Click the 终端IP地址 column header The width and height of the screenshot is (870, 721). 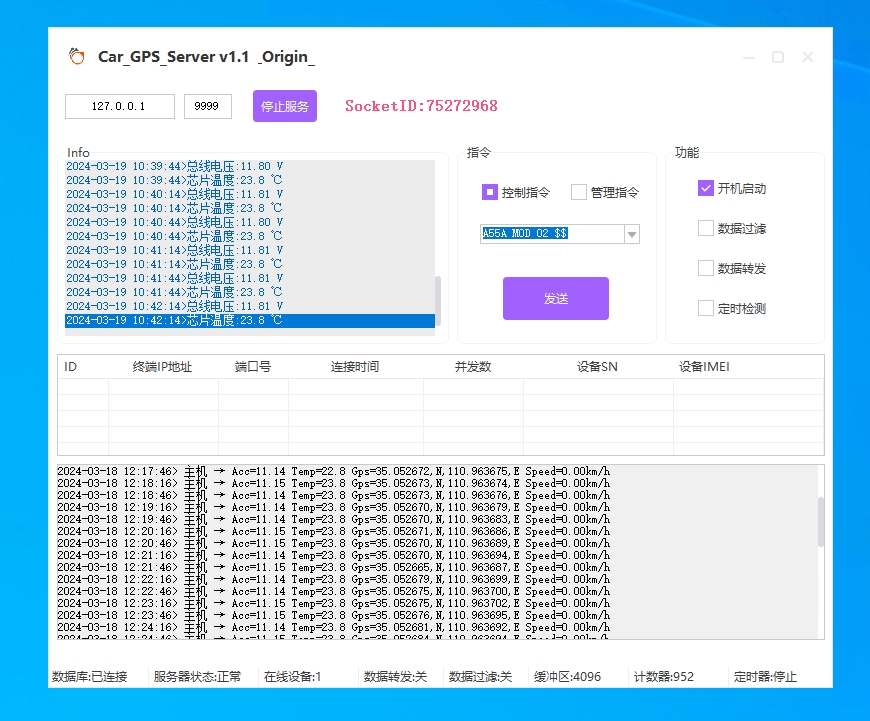click(163, 367)
